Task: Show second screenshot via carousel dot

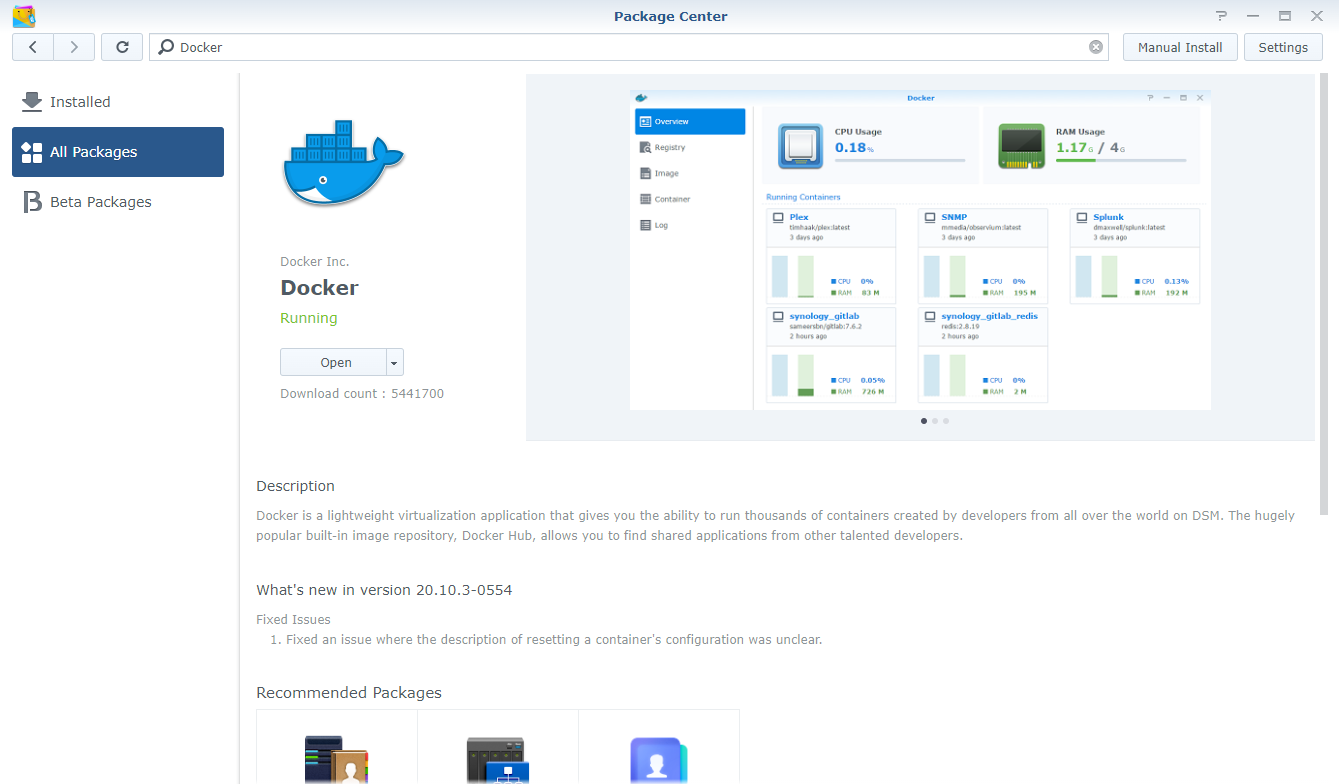Action: pos(934,421)
